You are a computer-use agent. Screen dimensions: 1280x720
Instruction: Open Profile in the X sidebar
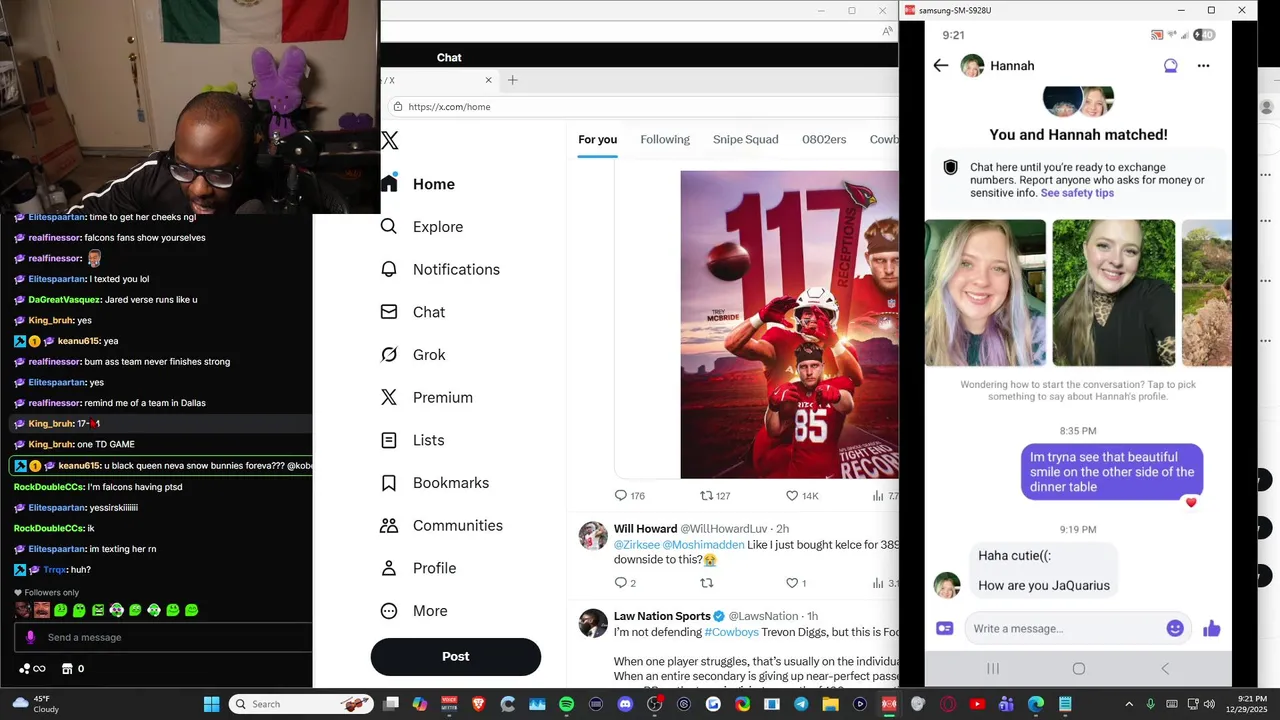click(417, 568)
